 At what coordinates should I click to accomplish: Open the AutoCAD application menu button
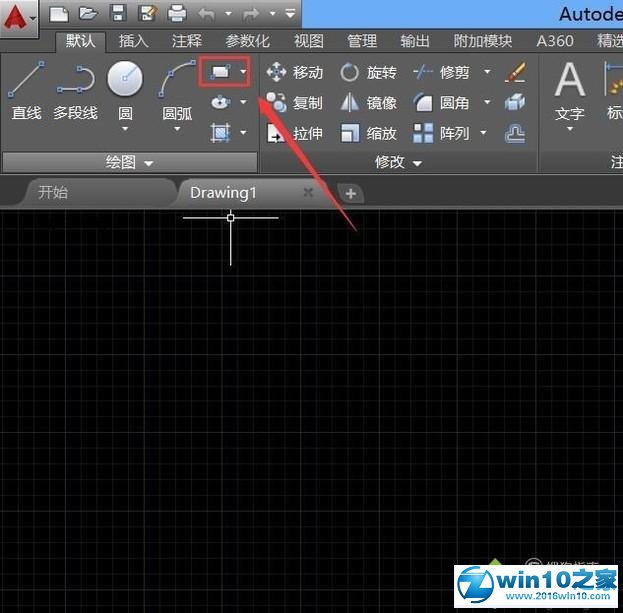coord(18,17)
